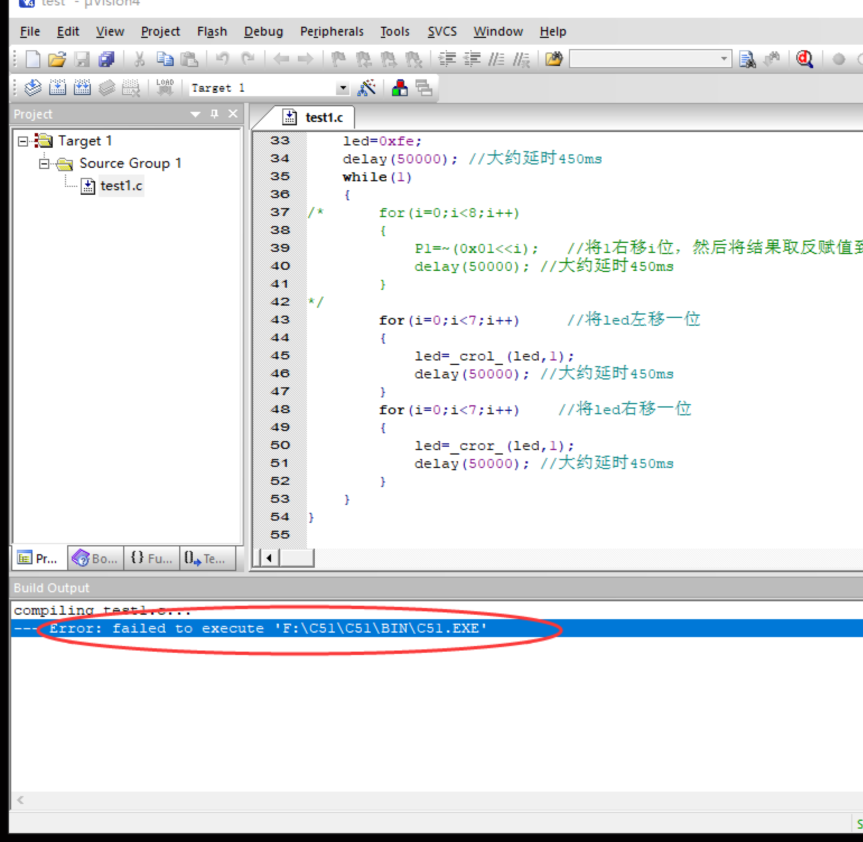This screenshot has height=842, width=863.
Task: Navigate backward with the left arrow icon
Action: tap(281, 59)
